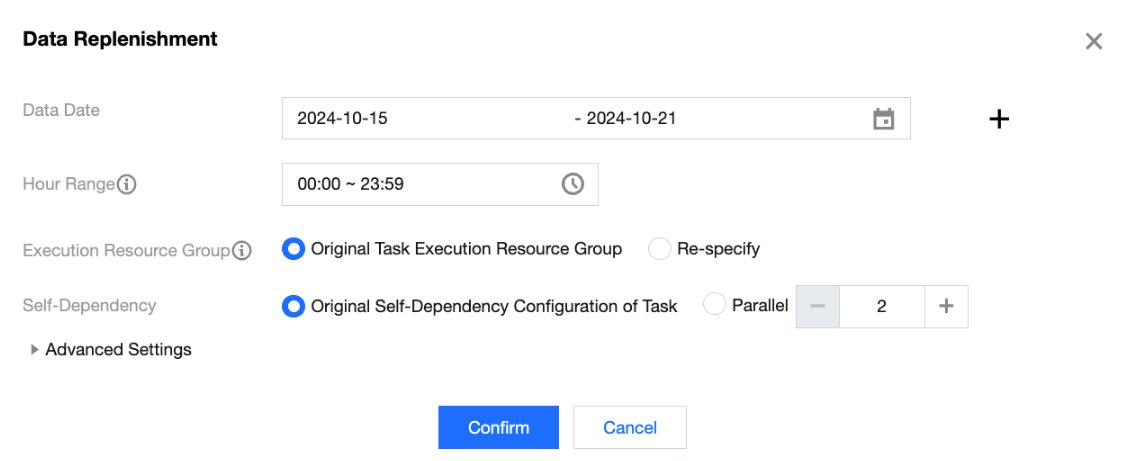Click the start date 2024-10-15
This screenshot has height=461, width=1130.
coord(343,118)
